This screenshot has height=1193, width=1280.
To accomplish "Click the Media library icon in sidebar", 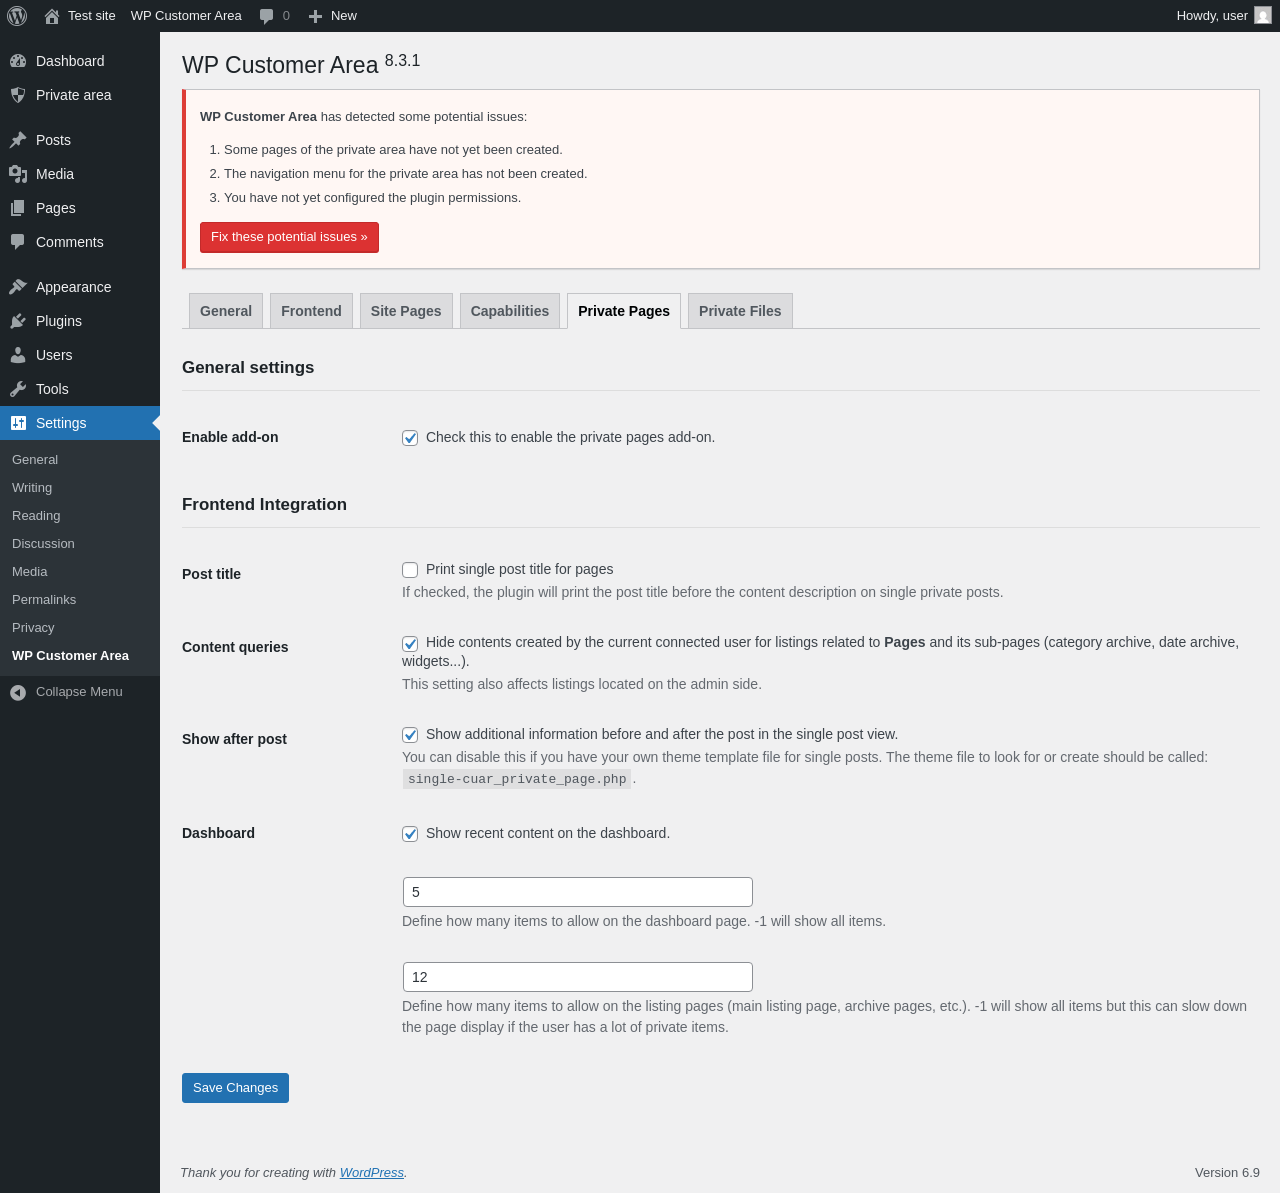I will point(18,174).
